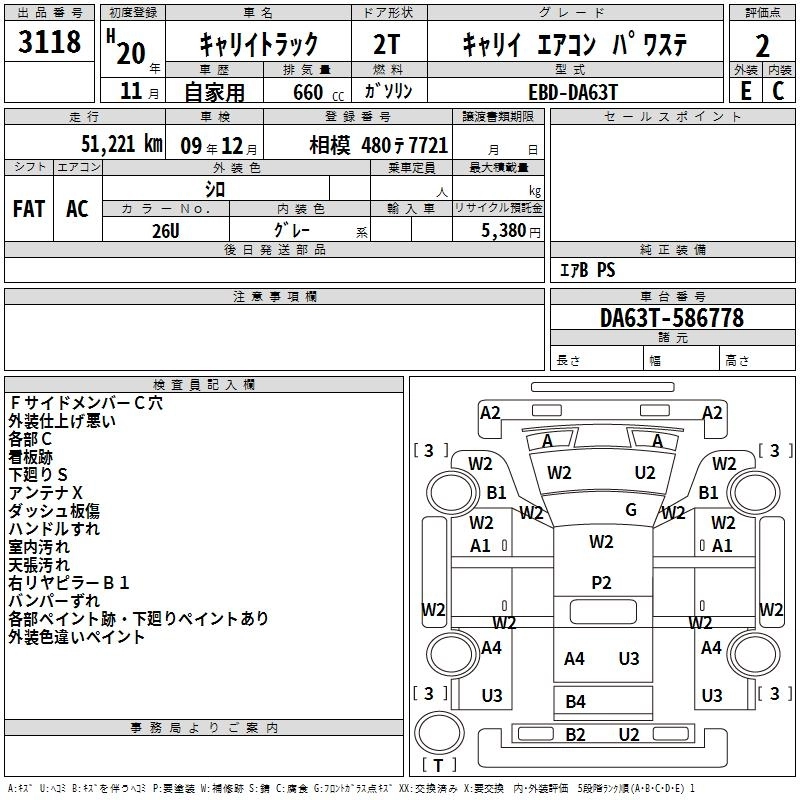
Task: Click inspector note 右リヤピラーB1
Action: [69, 583]
